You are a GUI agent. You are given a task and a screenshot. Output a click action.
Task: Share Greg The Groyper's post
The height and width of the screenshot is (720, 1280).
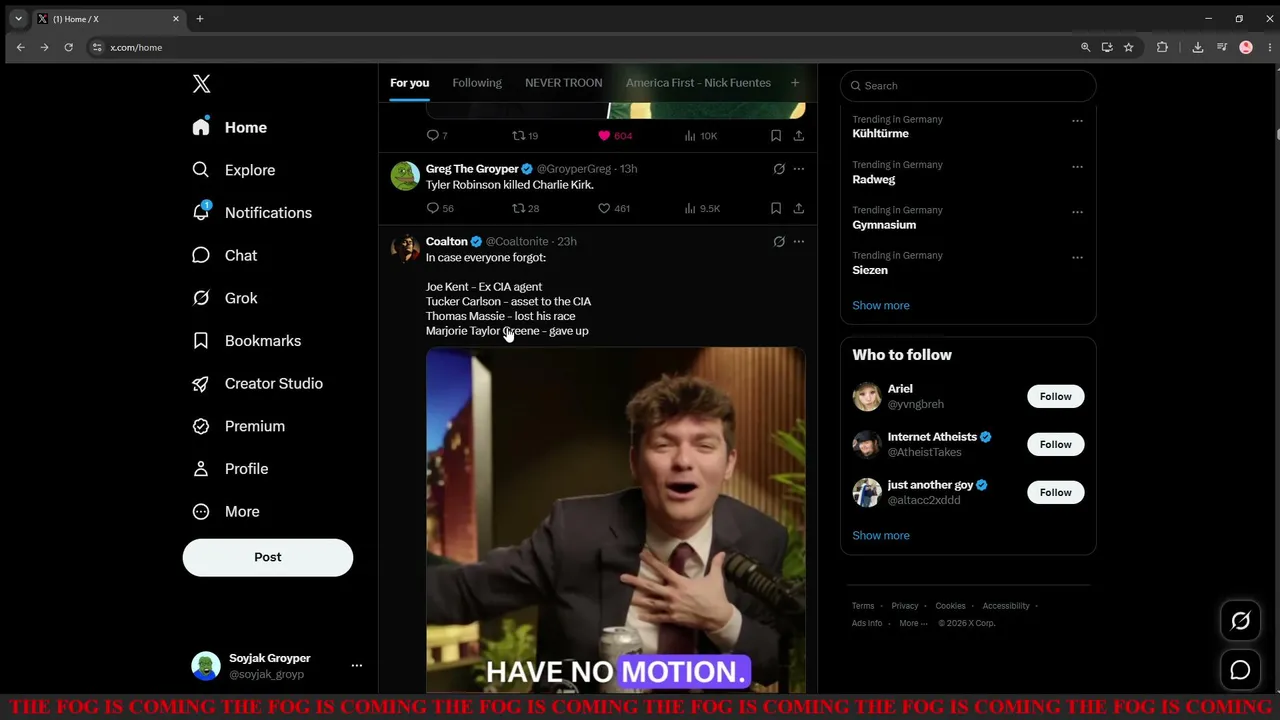click(798, 208)
